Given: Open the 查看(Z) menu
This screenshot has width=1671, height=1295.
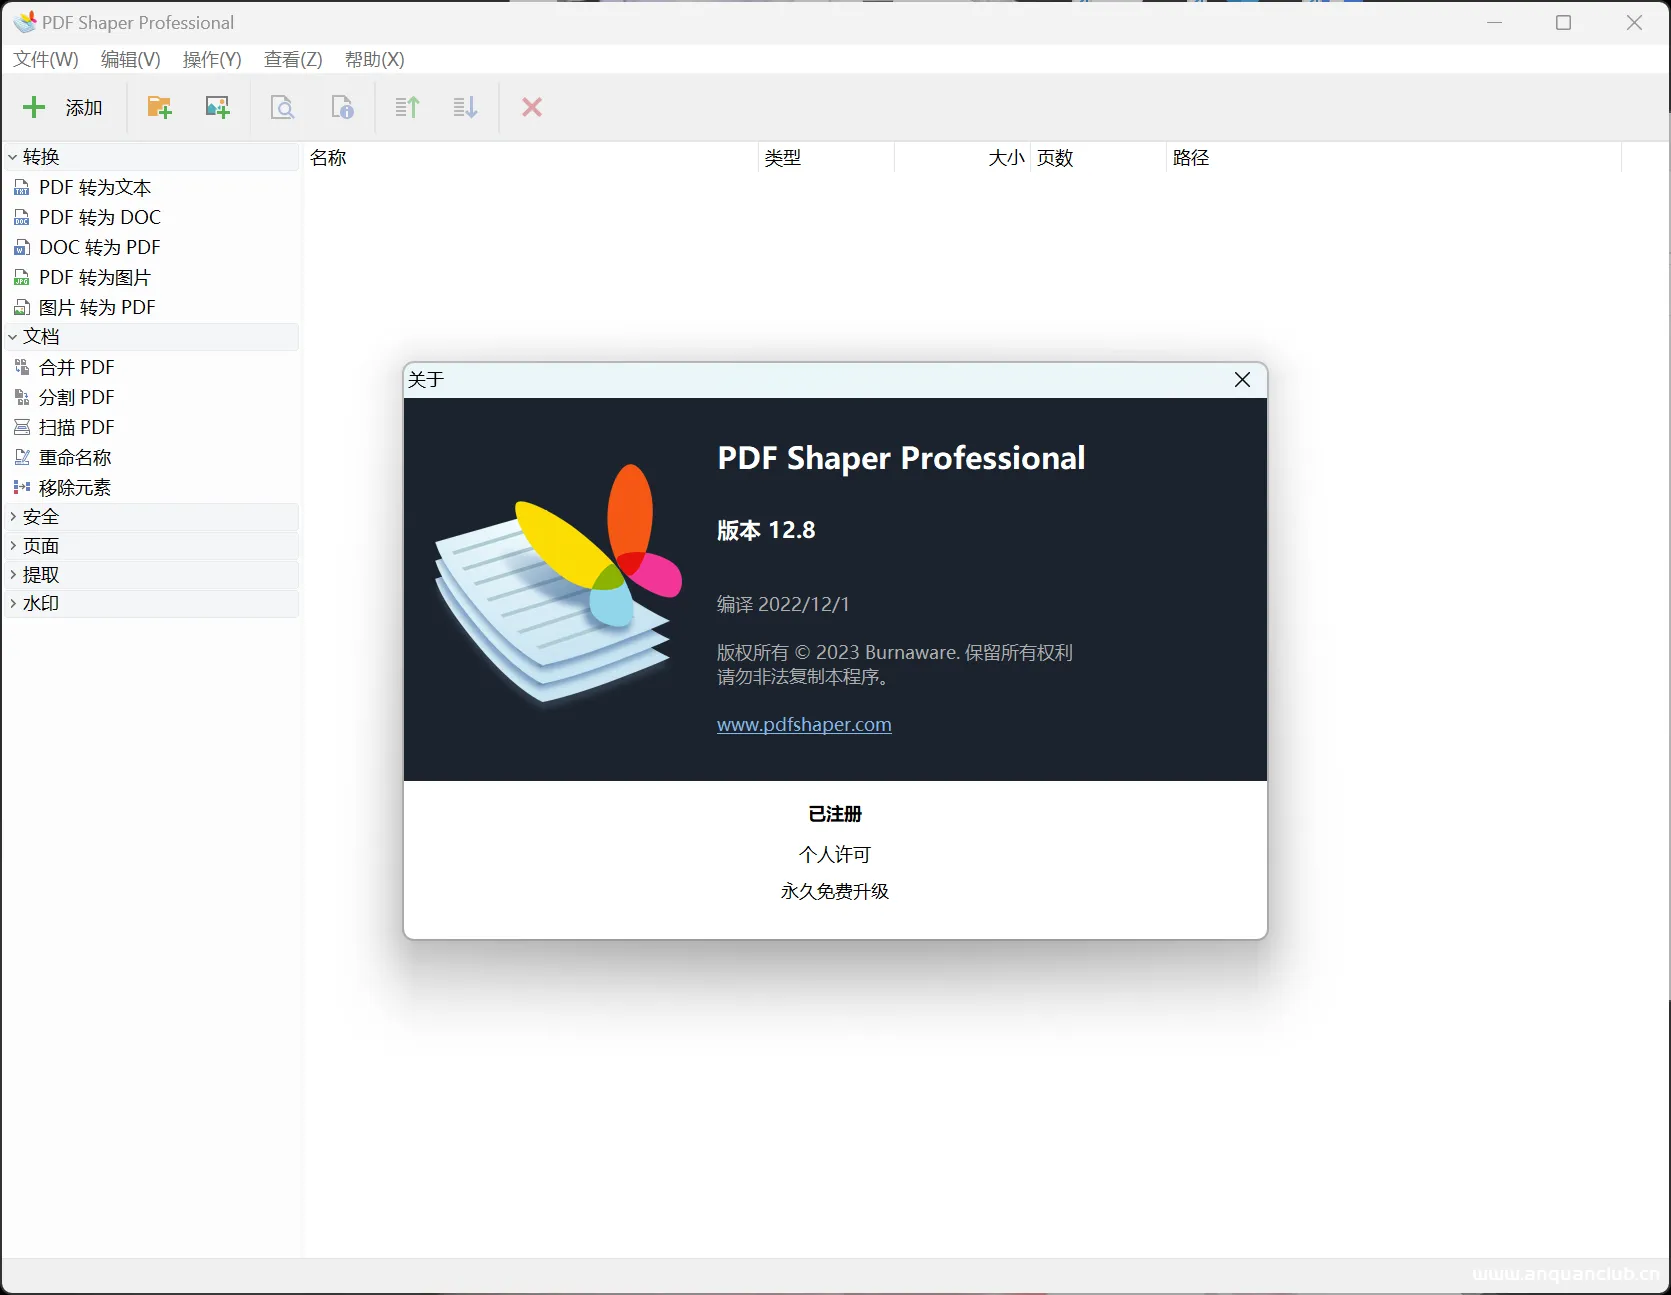Looking at the screenshot, I should (x=292, y=59).
